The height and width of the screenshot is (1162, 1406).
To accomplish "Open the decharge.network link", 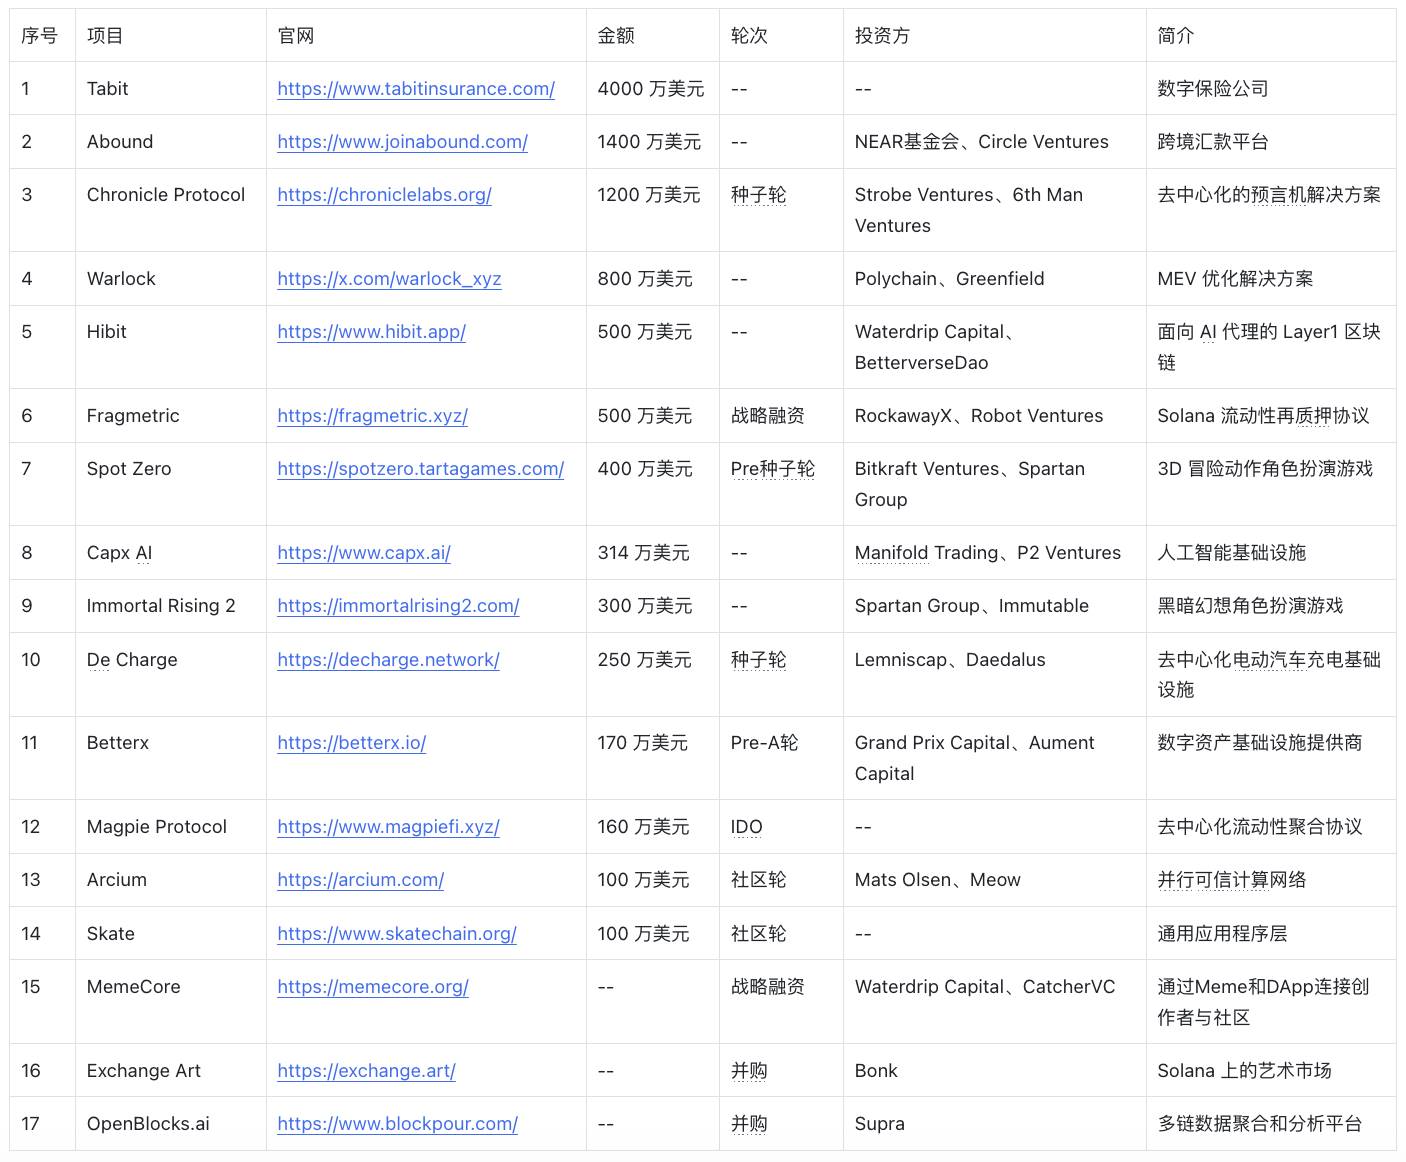I will [x=388, y=660].
